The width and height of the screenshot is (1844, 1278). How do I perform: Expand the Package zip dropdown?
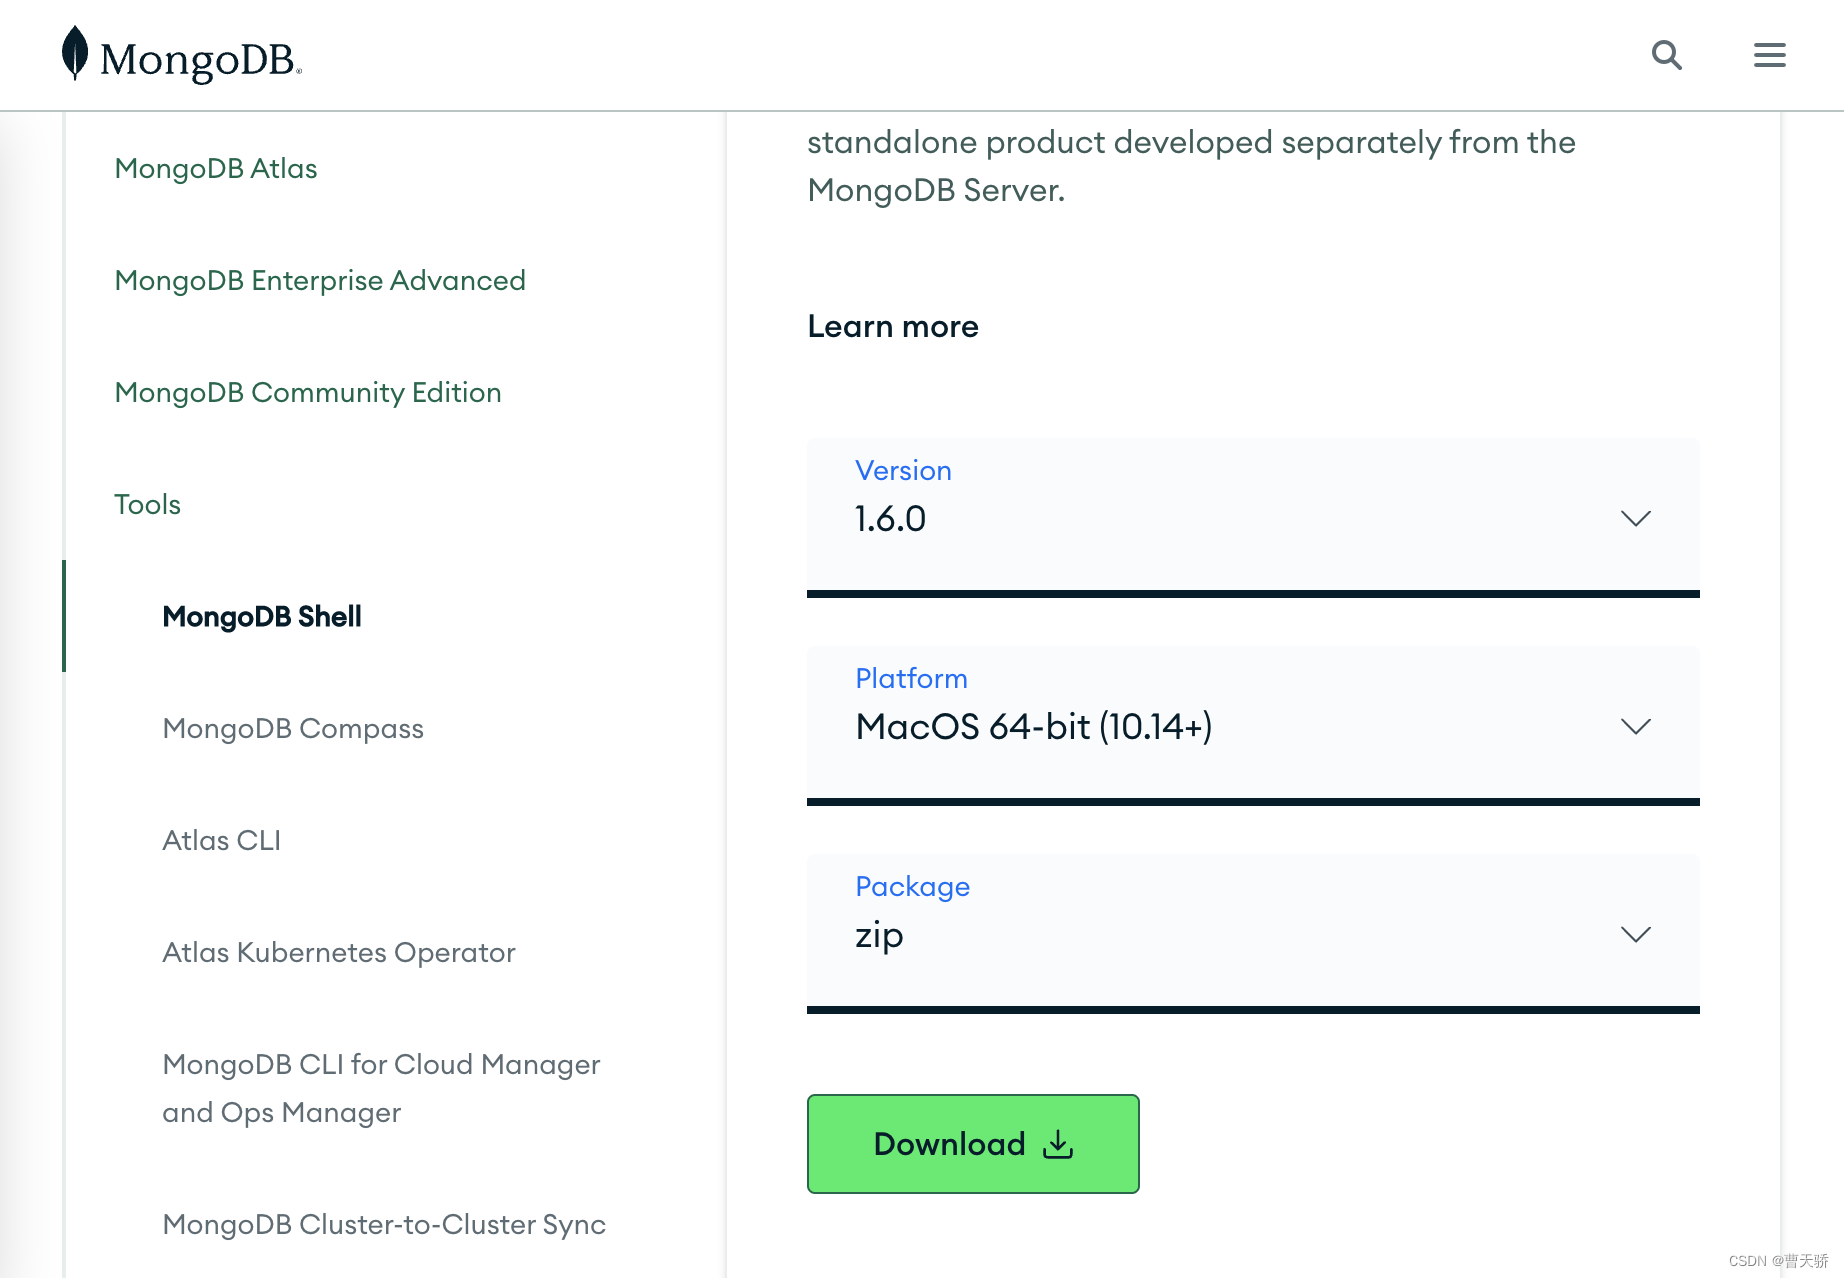pos(1253,933)
